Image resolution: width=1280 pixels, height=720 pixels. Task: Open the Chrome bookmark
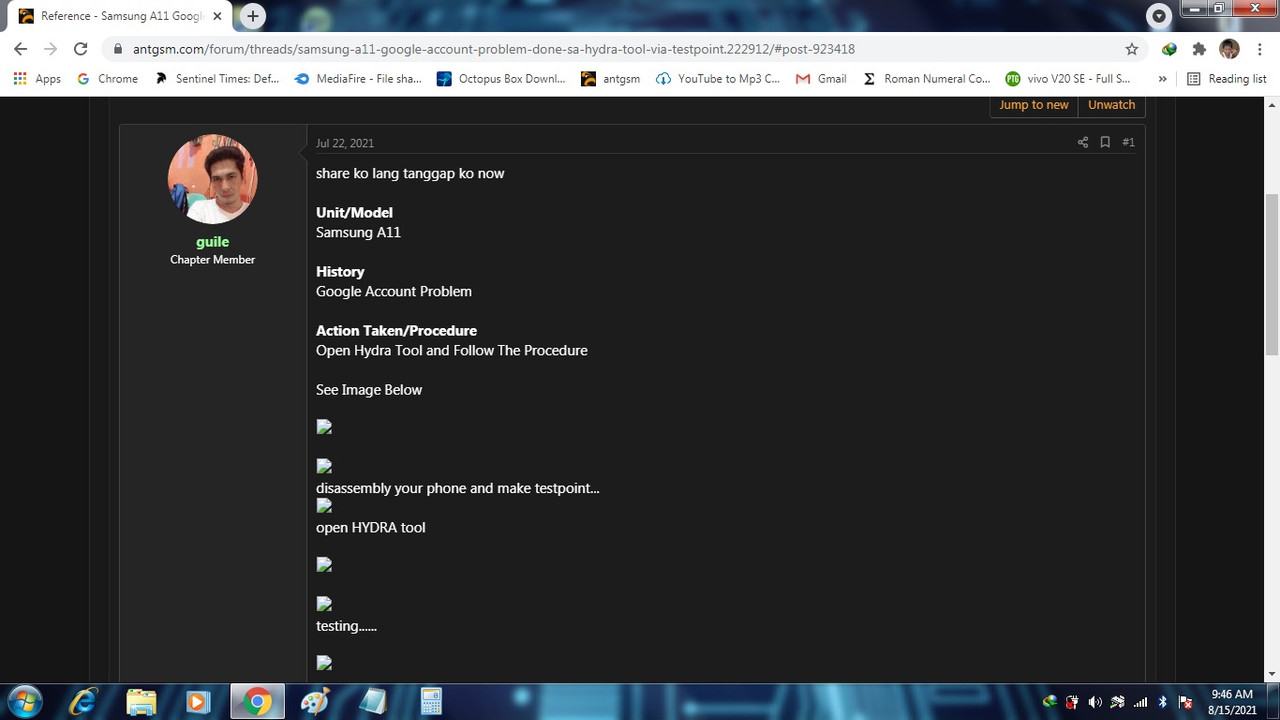click(x=107, y=79)
